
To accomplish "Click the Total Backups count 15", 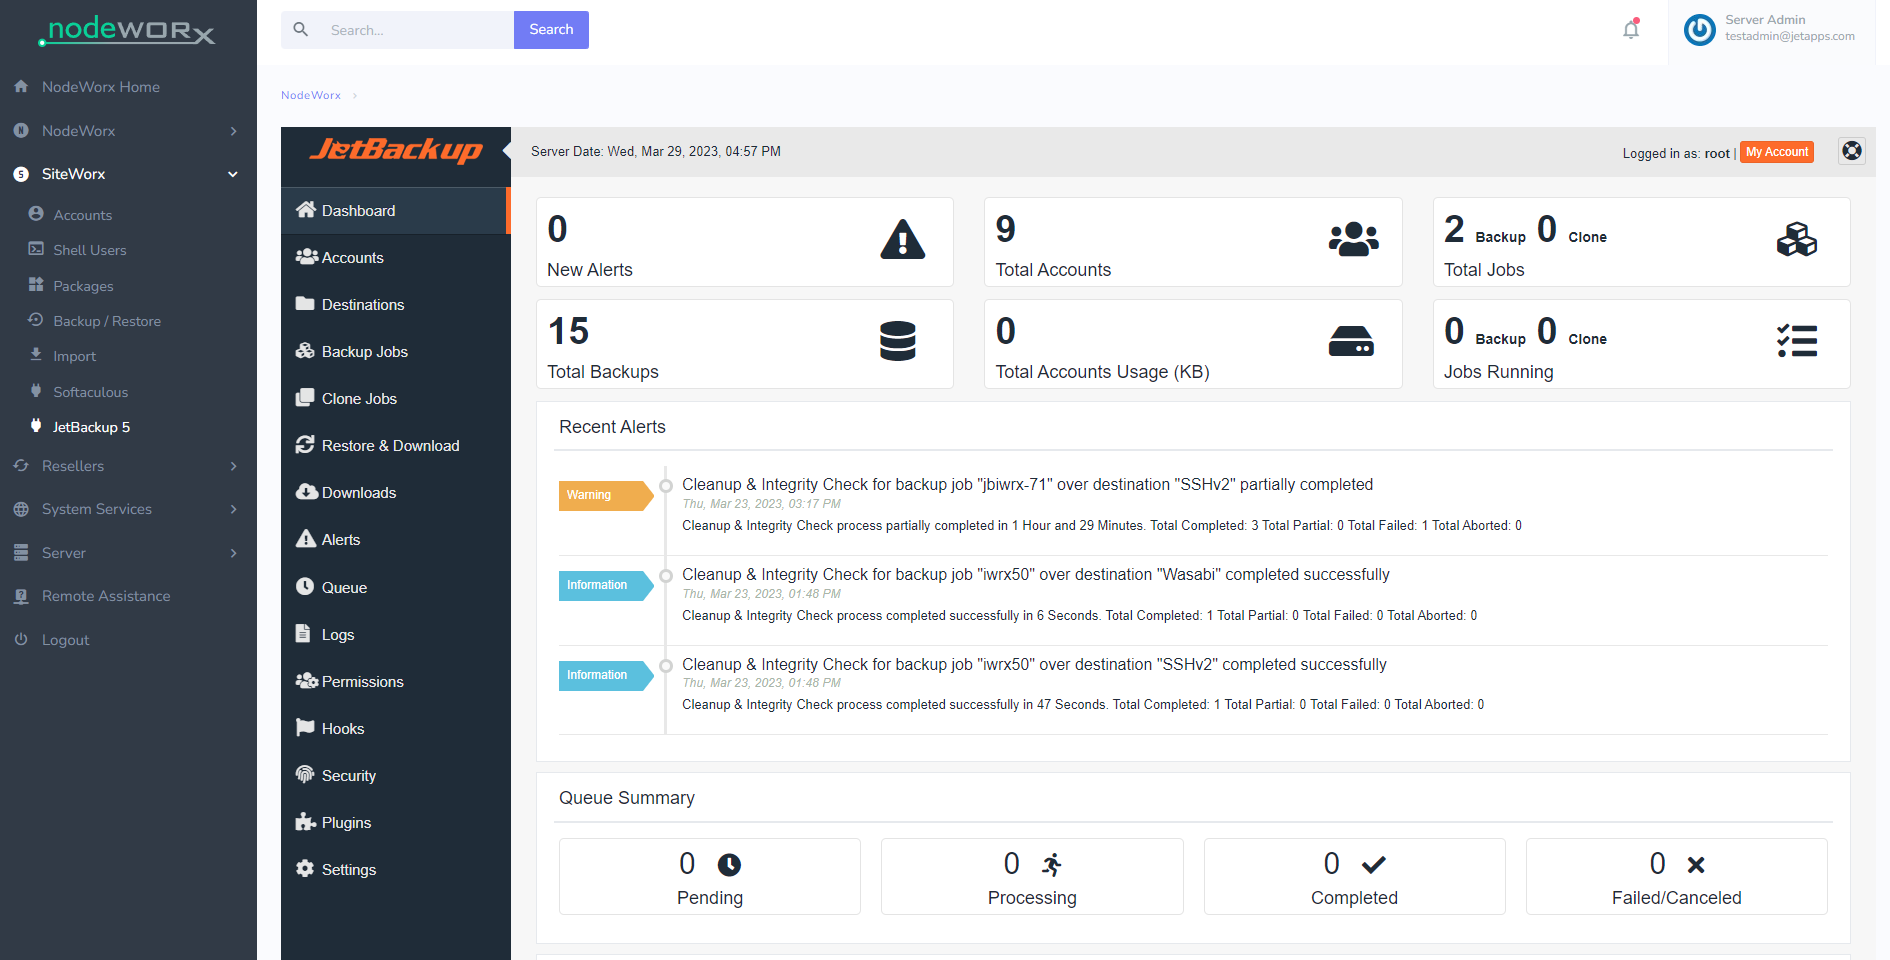I will [x=568, y=331].
